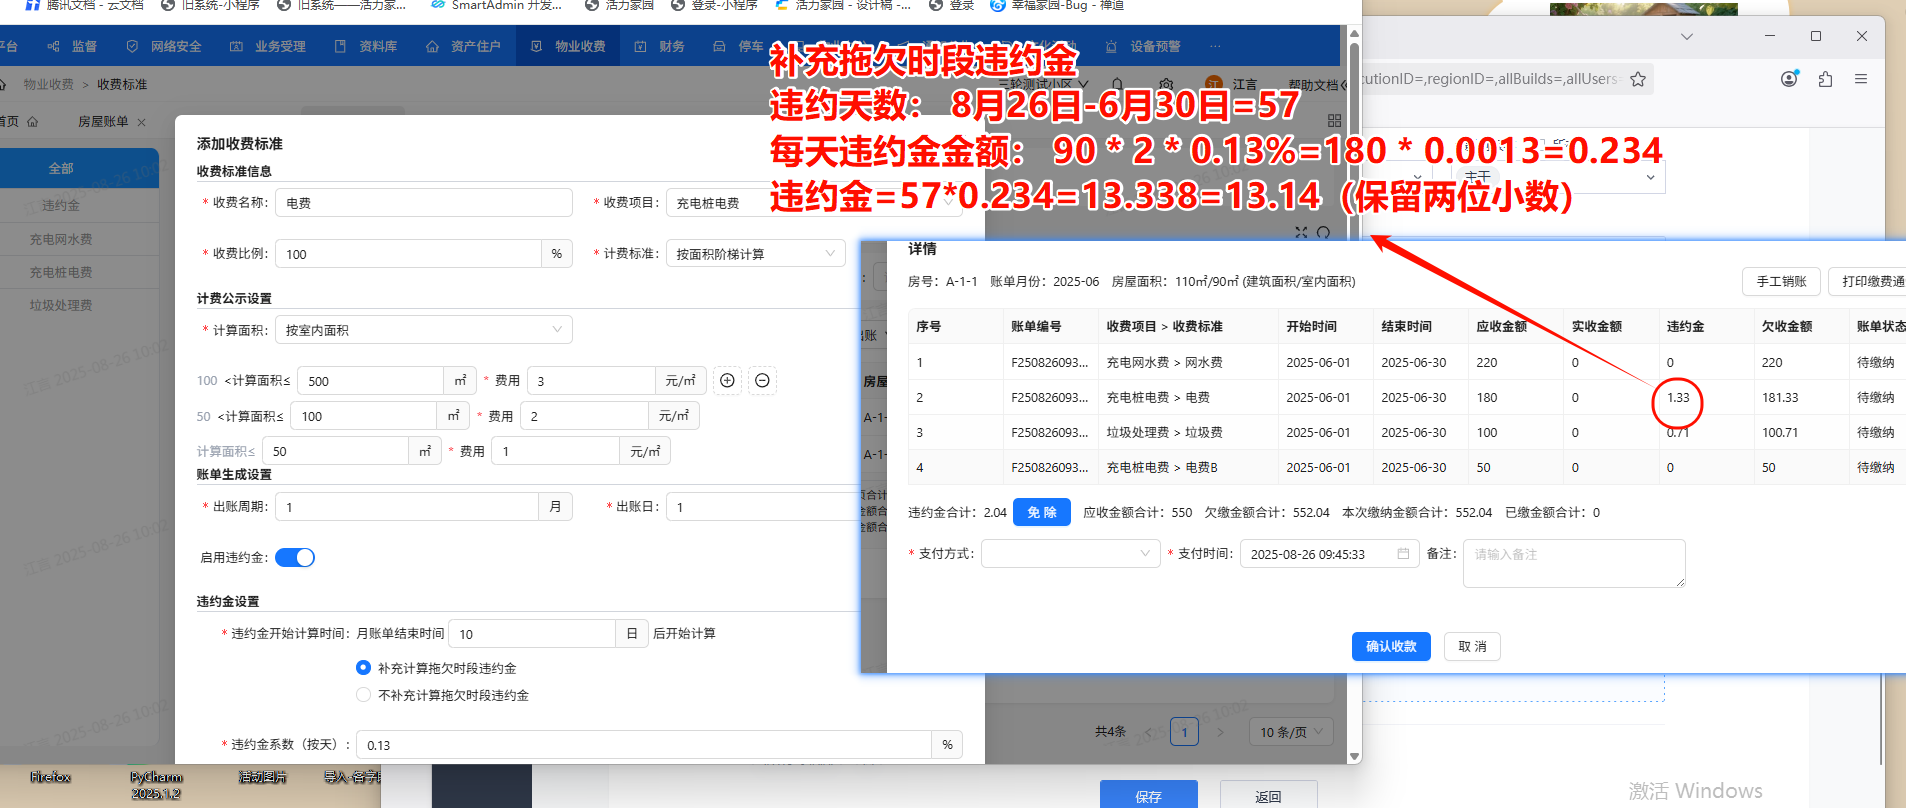Click the fullscreen icon above the table

1301,232
